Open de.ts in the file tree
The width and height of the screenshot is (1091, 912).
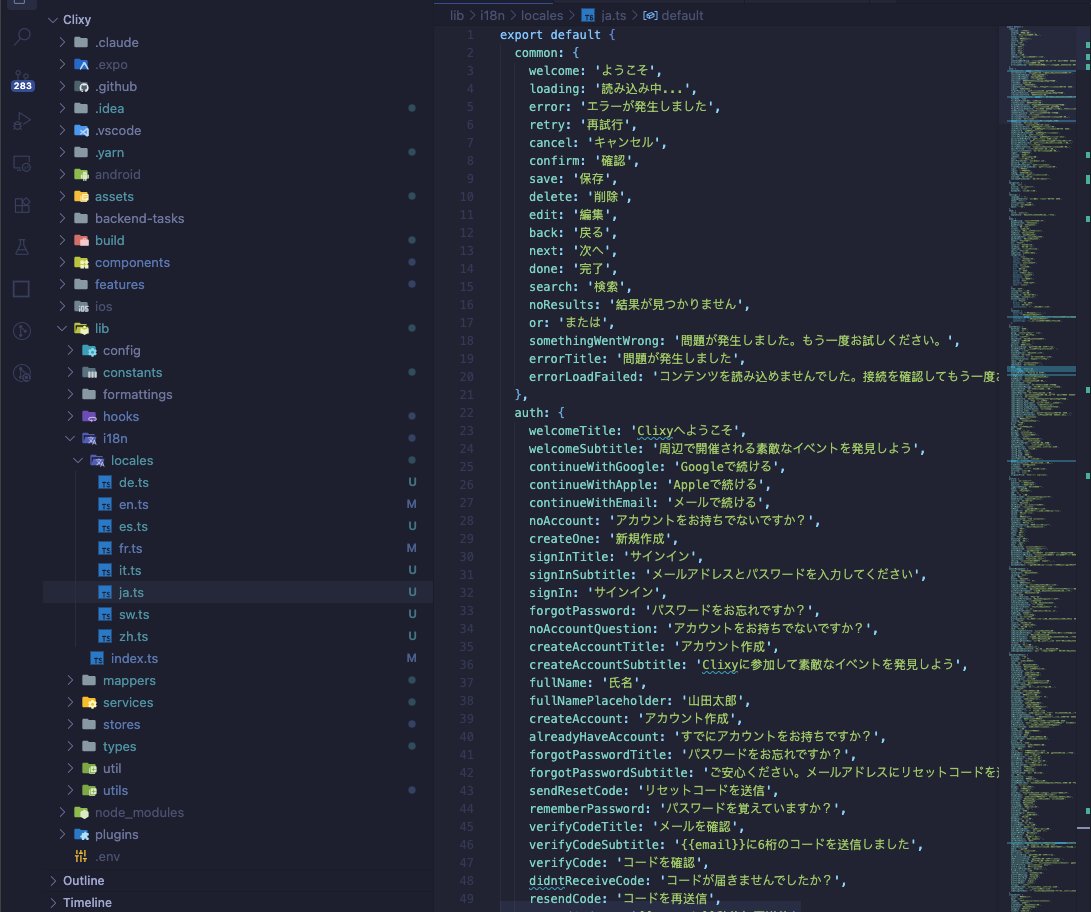pos(134,482)
